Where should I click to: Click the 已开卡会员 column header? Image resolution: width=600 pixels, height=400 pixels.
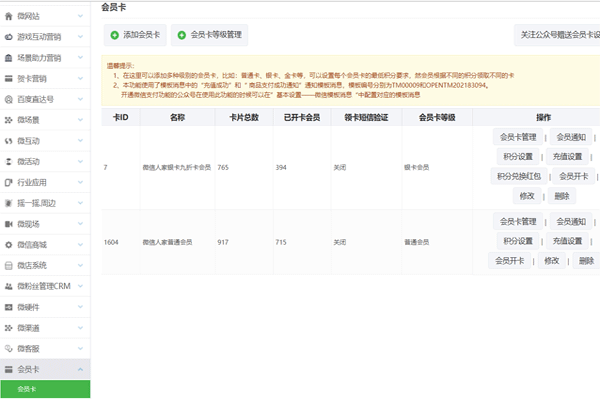302,118
